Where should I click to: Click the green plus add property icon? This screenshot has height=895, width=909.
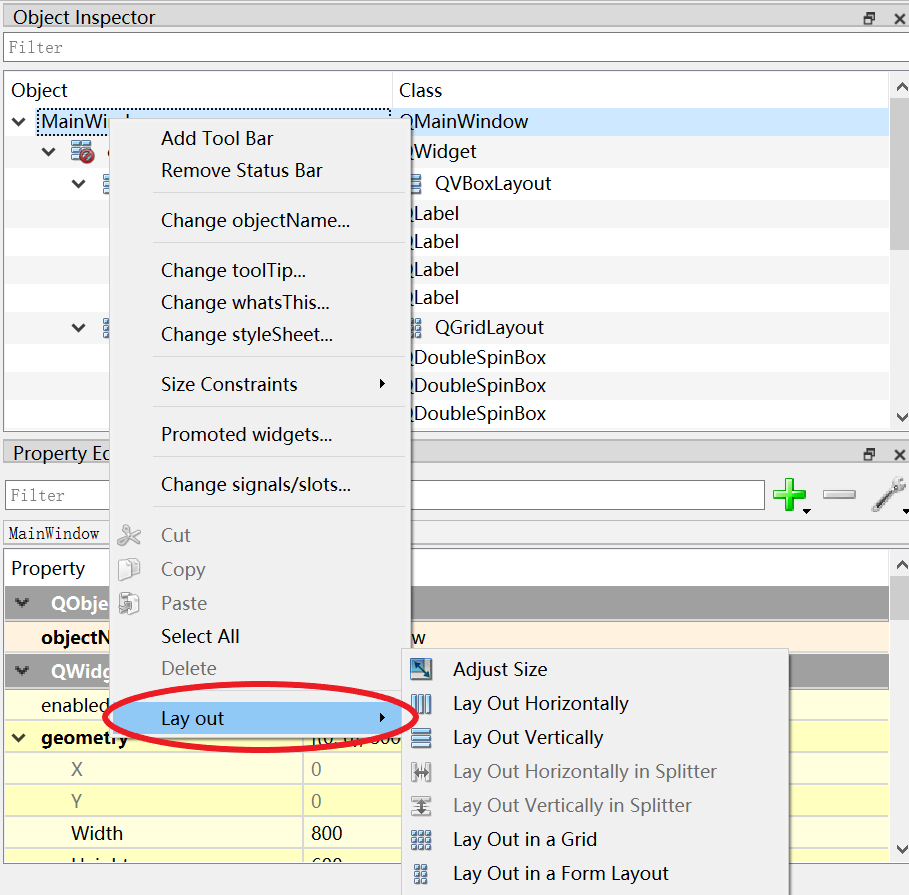[x=789, y=494]
